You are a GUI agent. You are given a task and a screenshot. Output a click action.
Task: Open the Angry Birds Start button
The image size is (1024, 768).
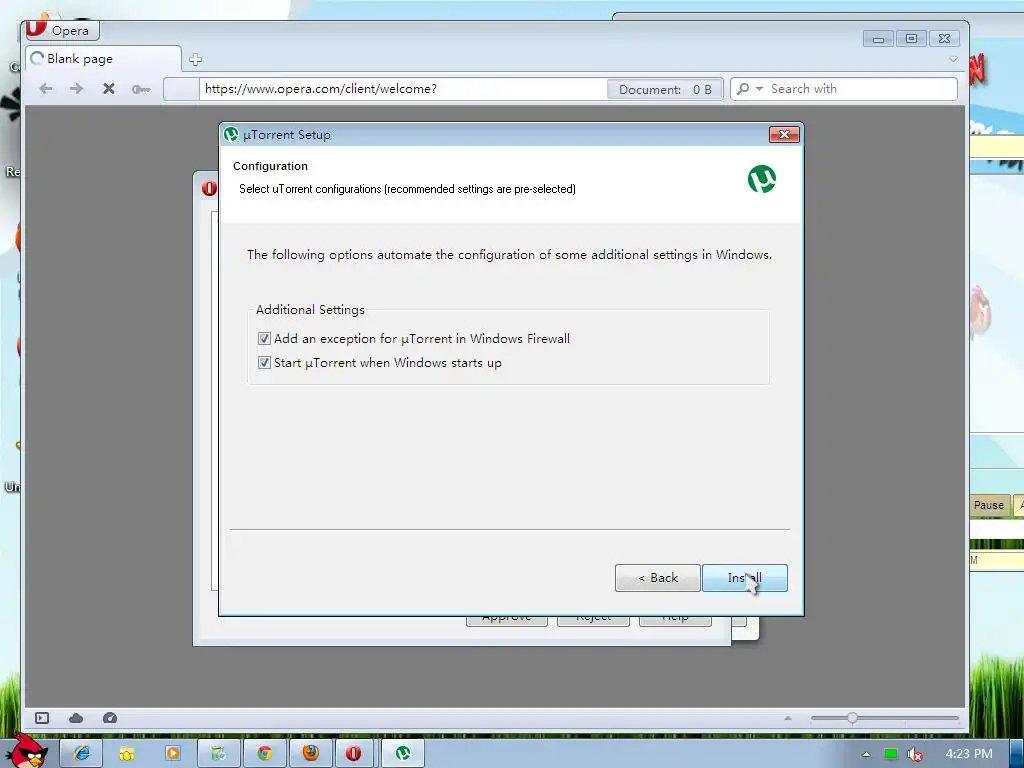[x=26, y=751]
